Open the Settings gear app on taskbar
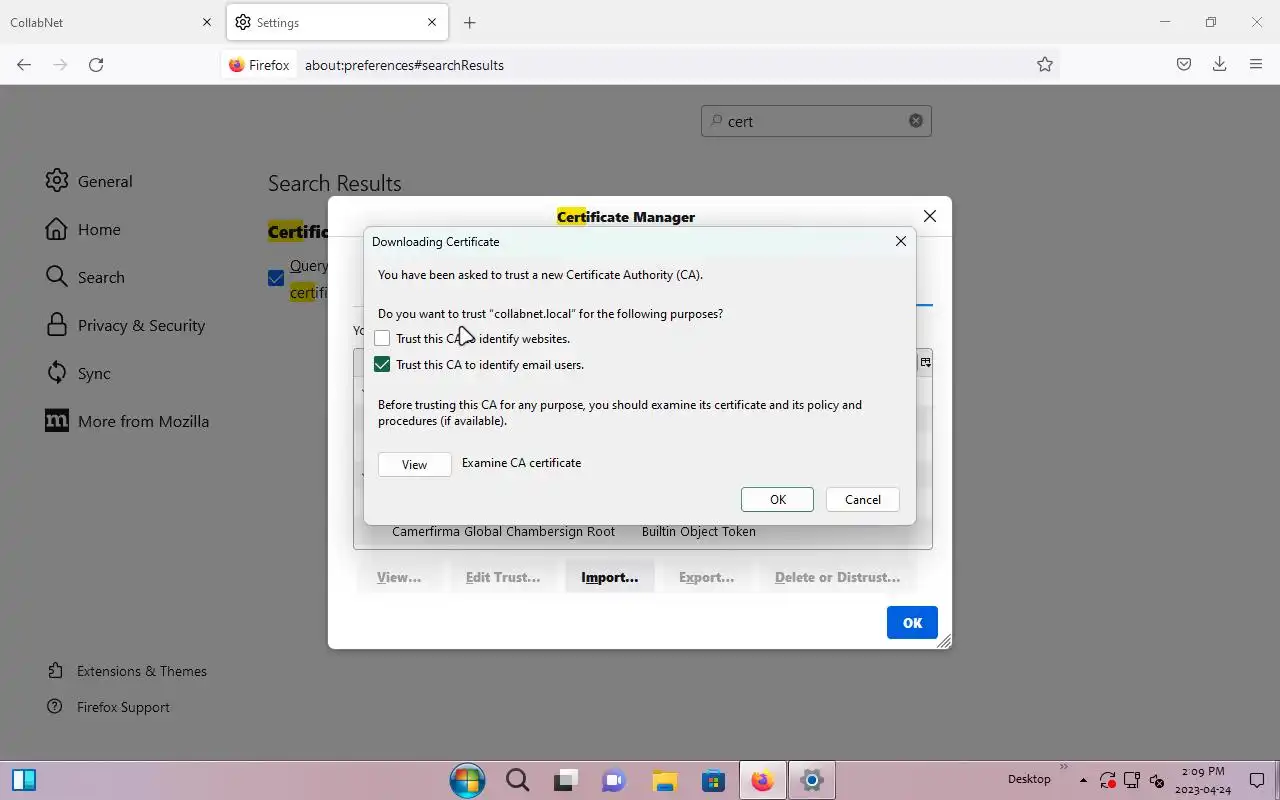The height and width of the screenshot is (800, 1280). 811,780
